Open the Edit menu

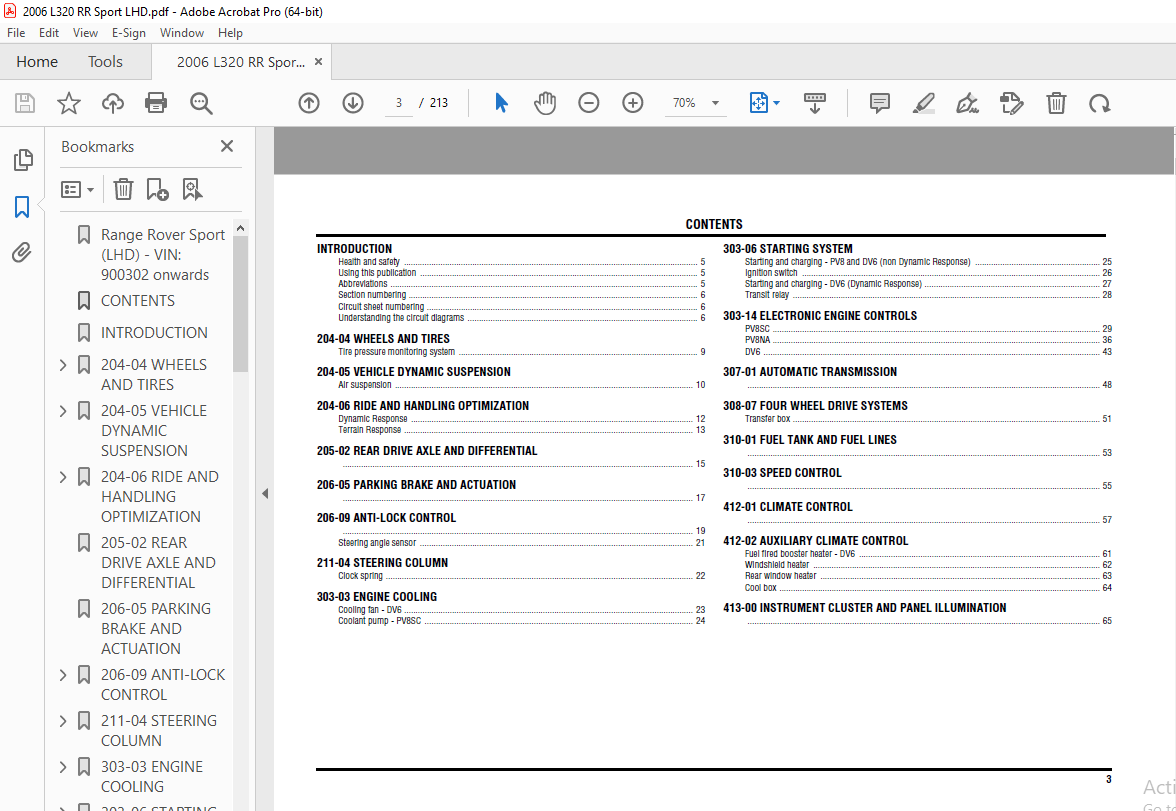(x=49, y=33)
